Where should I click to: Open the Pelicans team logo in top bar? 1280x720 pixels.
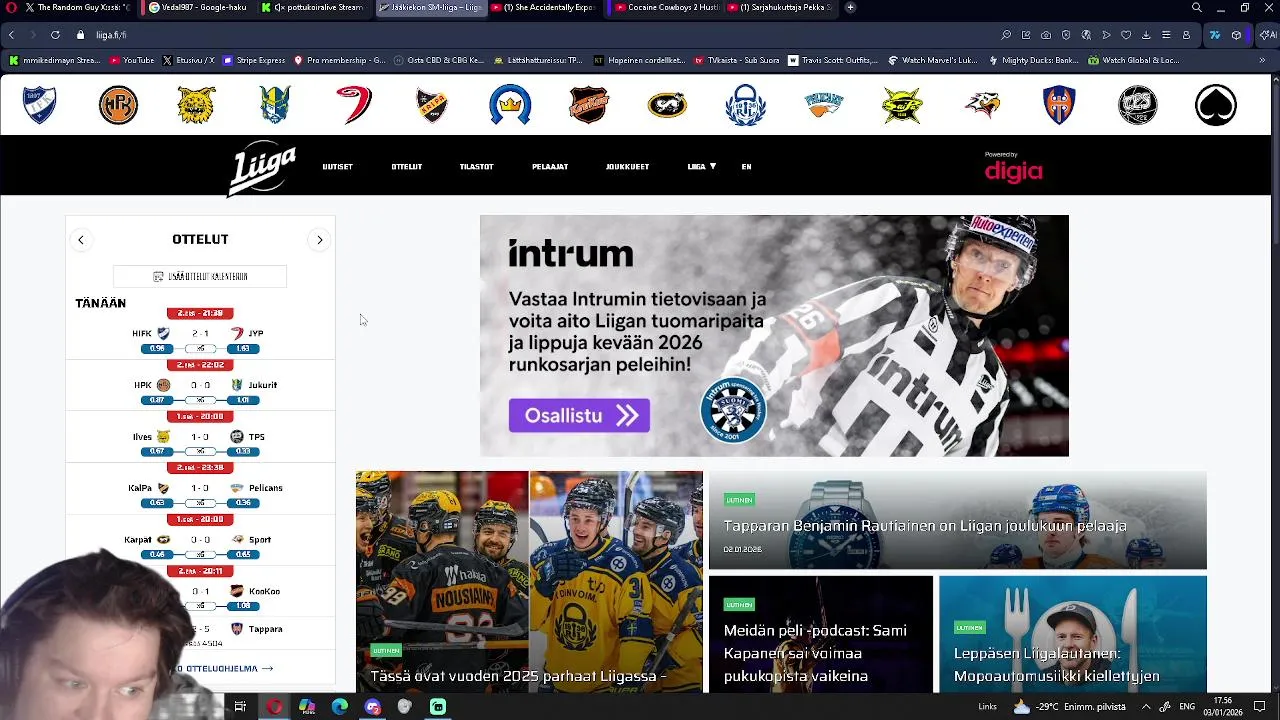(x=824, y=104)
